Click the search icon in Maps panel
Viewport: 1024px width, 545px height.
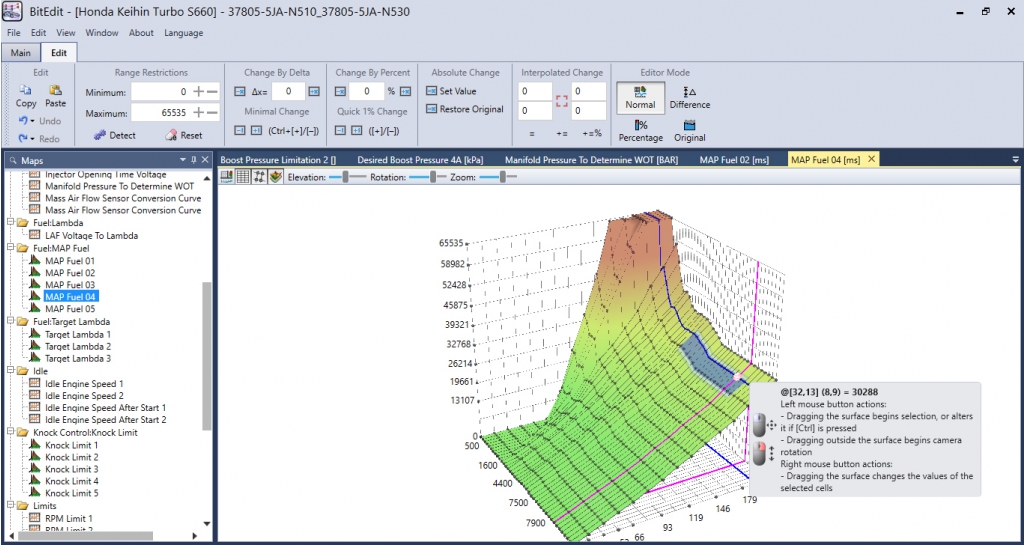click(x=13, y=160)
